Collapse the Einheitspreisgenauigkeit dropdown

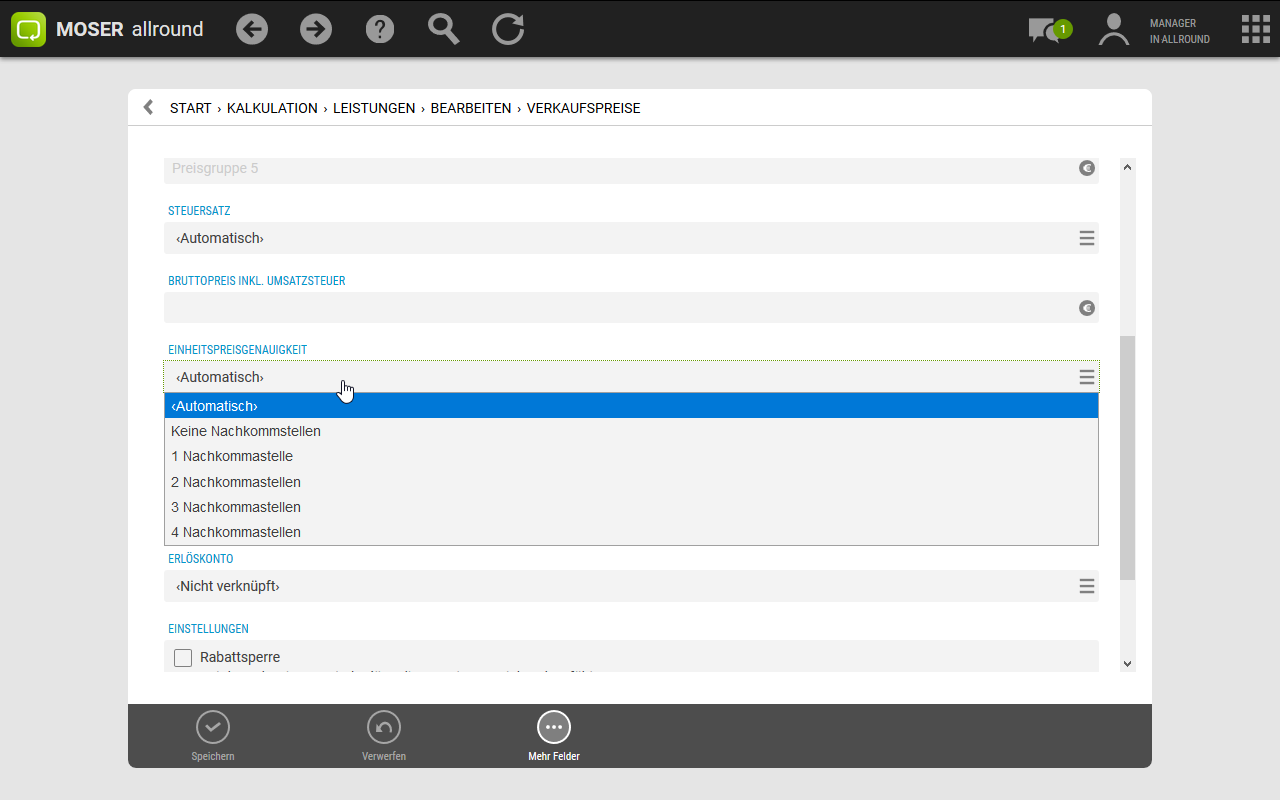pos(1086,377)
